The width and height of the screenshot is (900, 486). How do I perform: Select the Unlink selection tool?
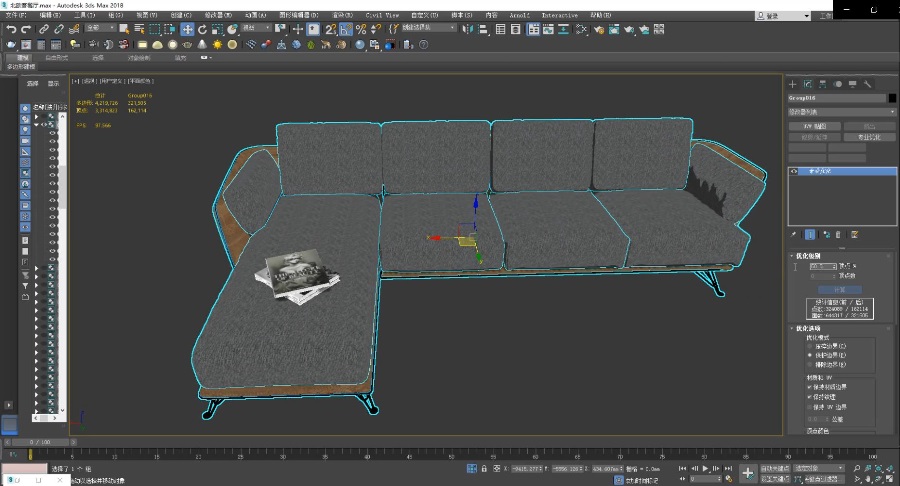(59, 29)
